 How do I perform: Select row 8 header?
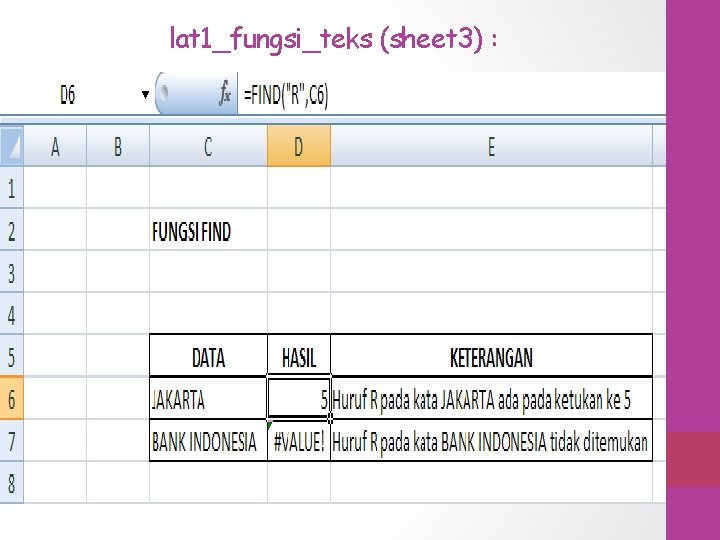11,483
